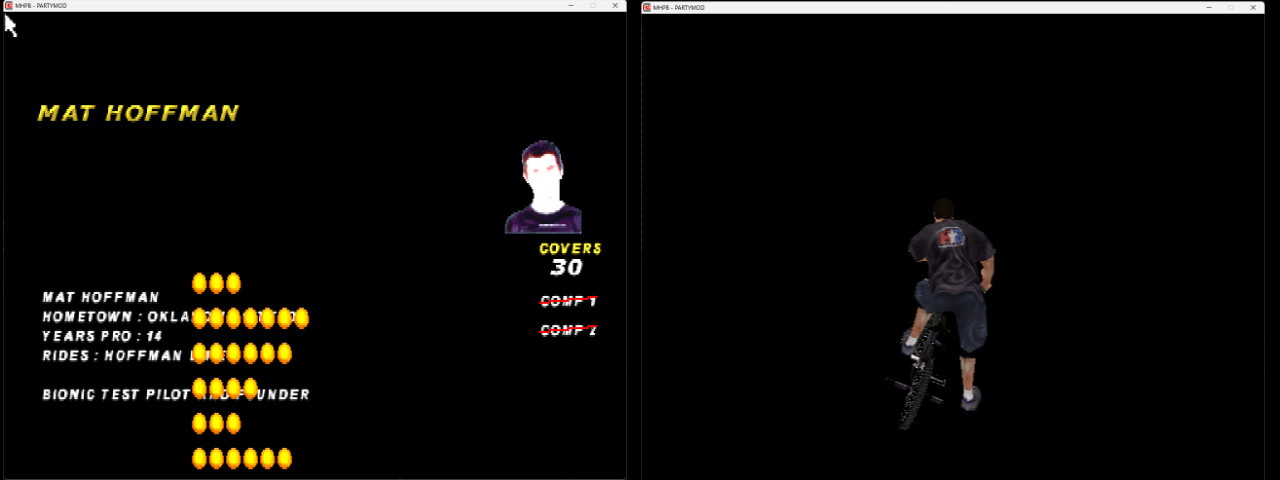Select the crossed-out COMP 1 entry

(x=568, y=301)
